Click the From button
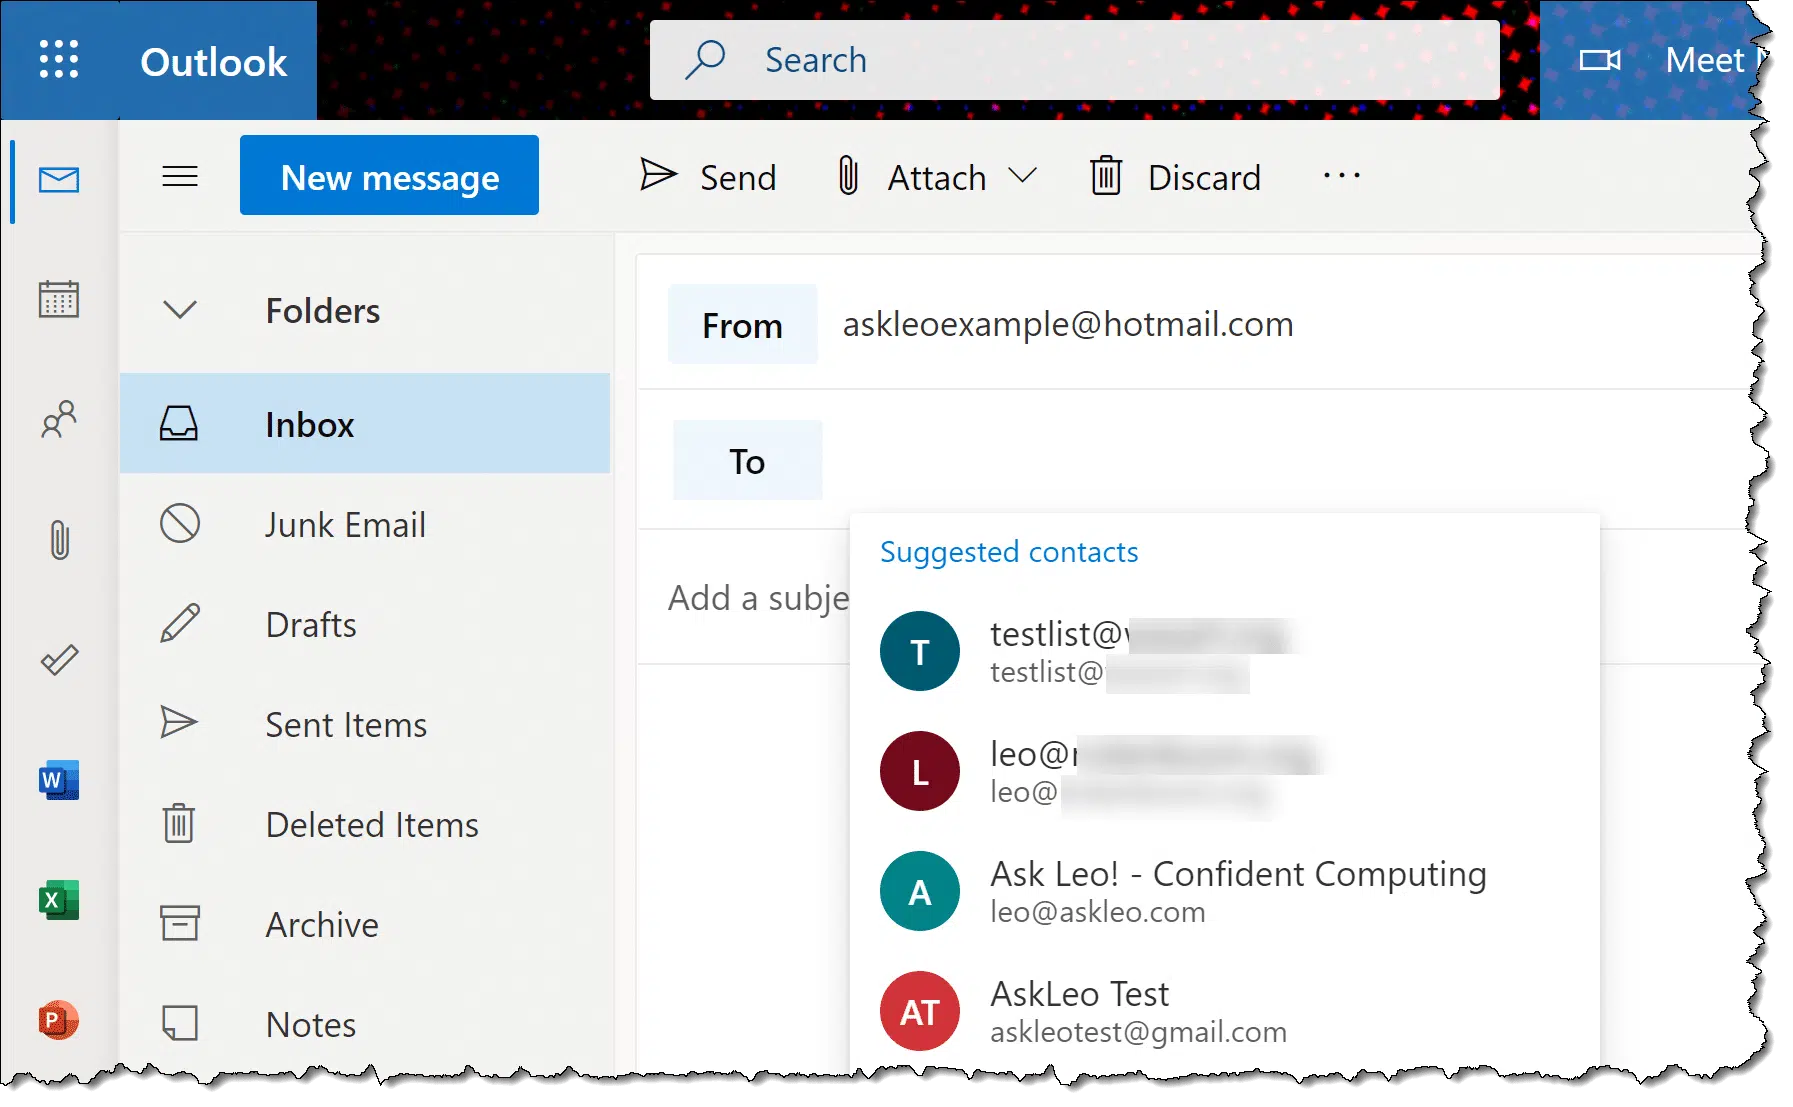 (742, 325)
